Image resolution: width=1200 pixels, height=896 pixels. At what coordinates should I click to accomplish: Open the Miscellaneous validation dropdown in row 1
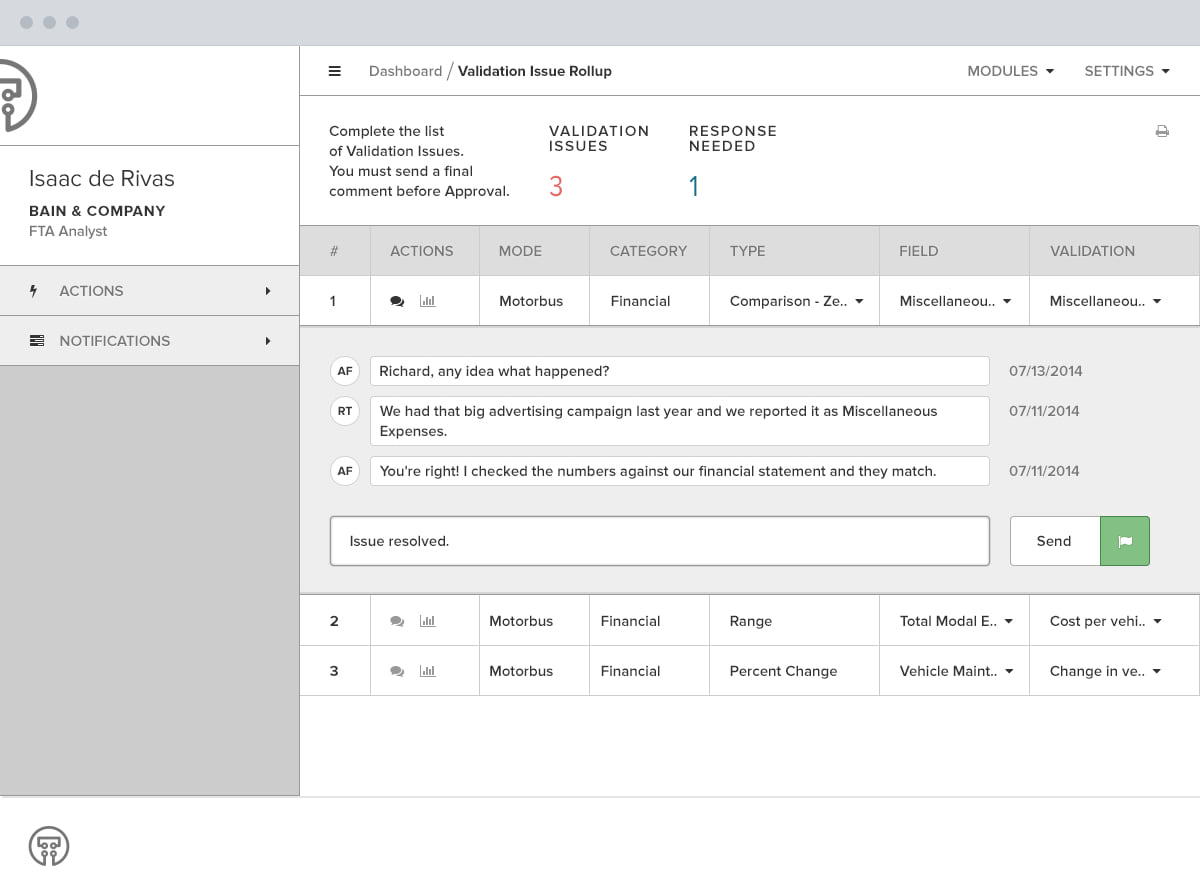(1105, 301)
